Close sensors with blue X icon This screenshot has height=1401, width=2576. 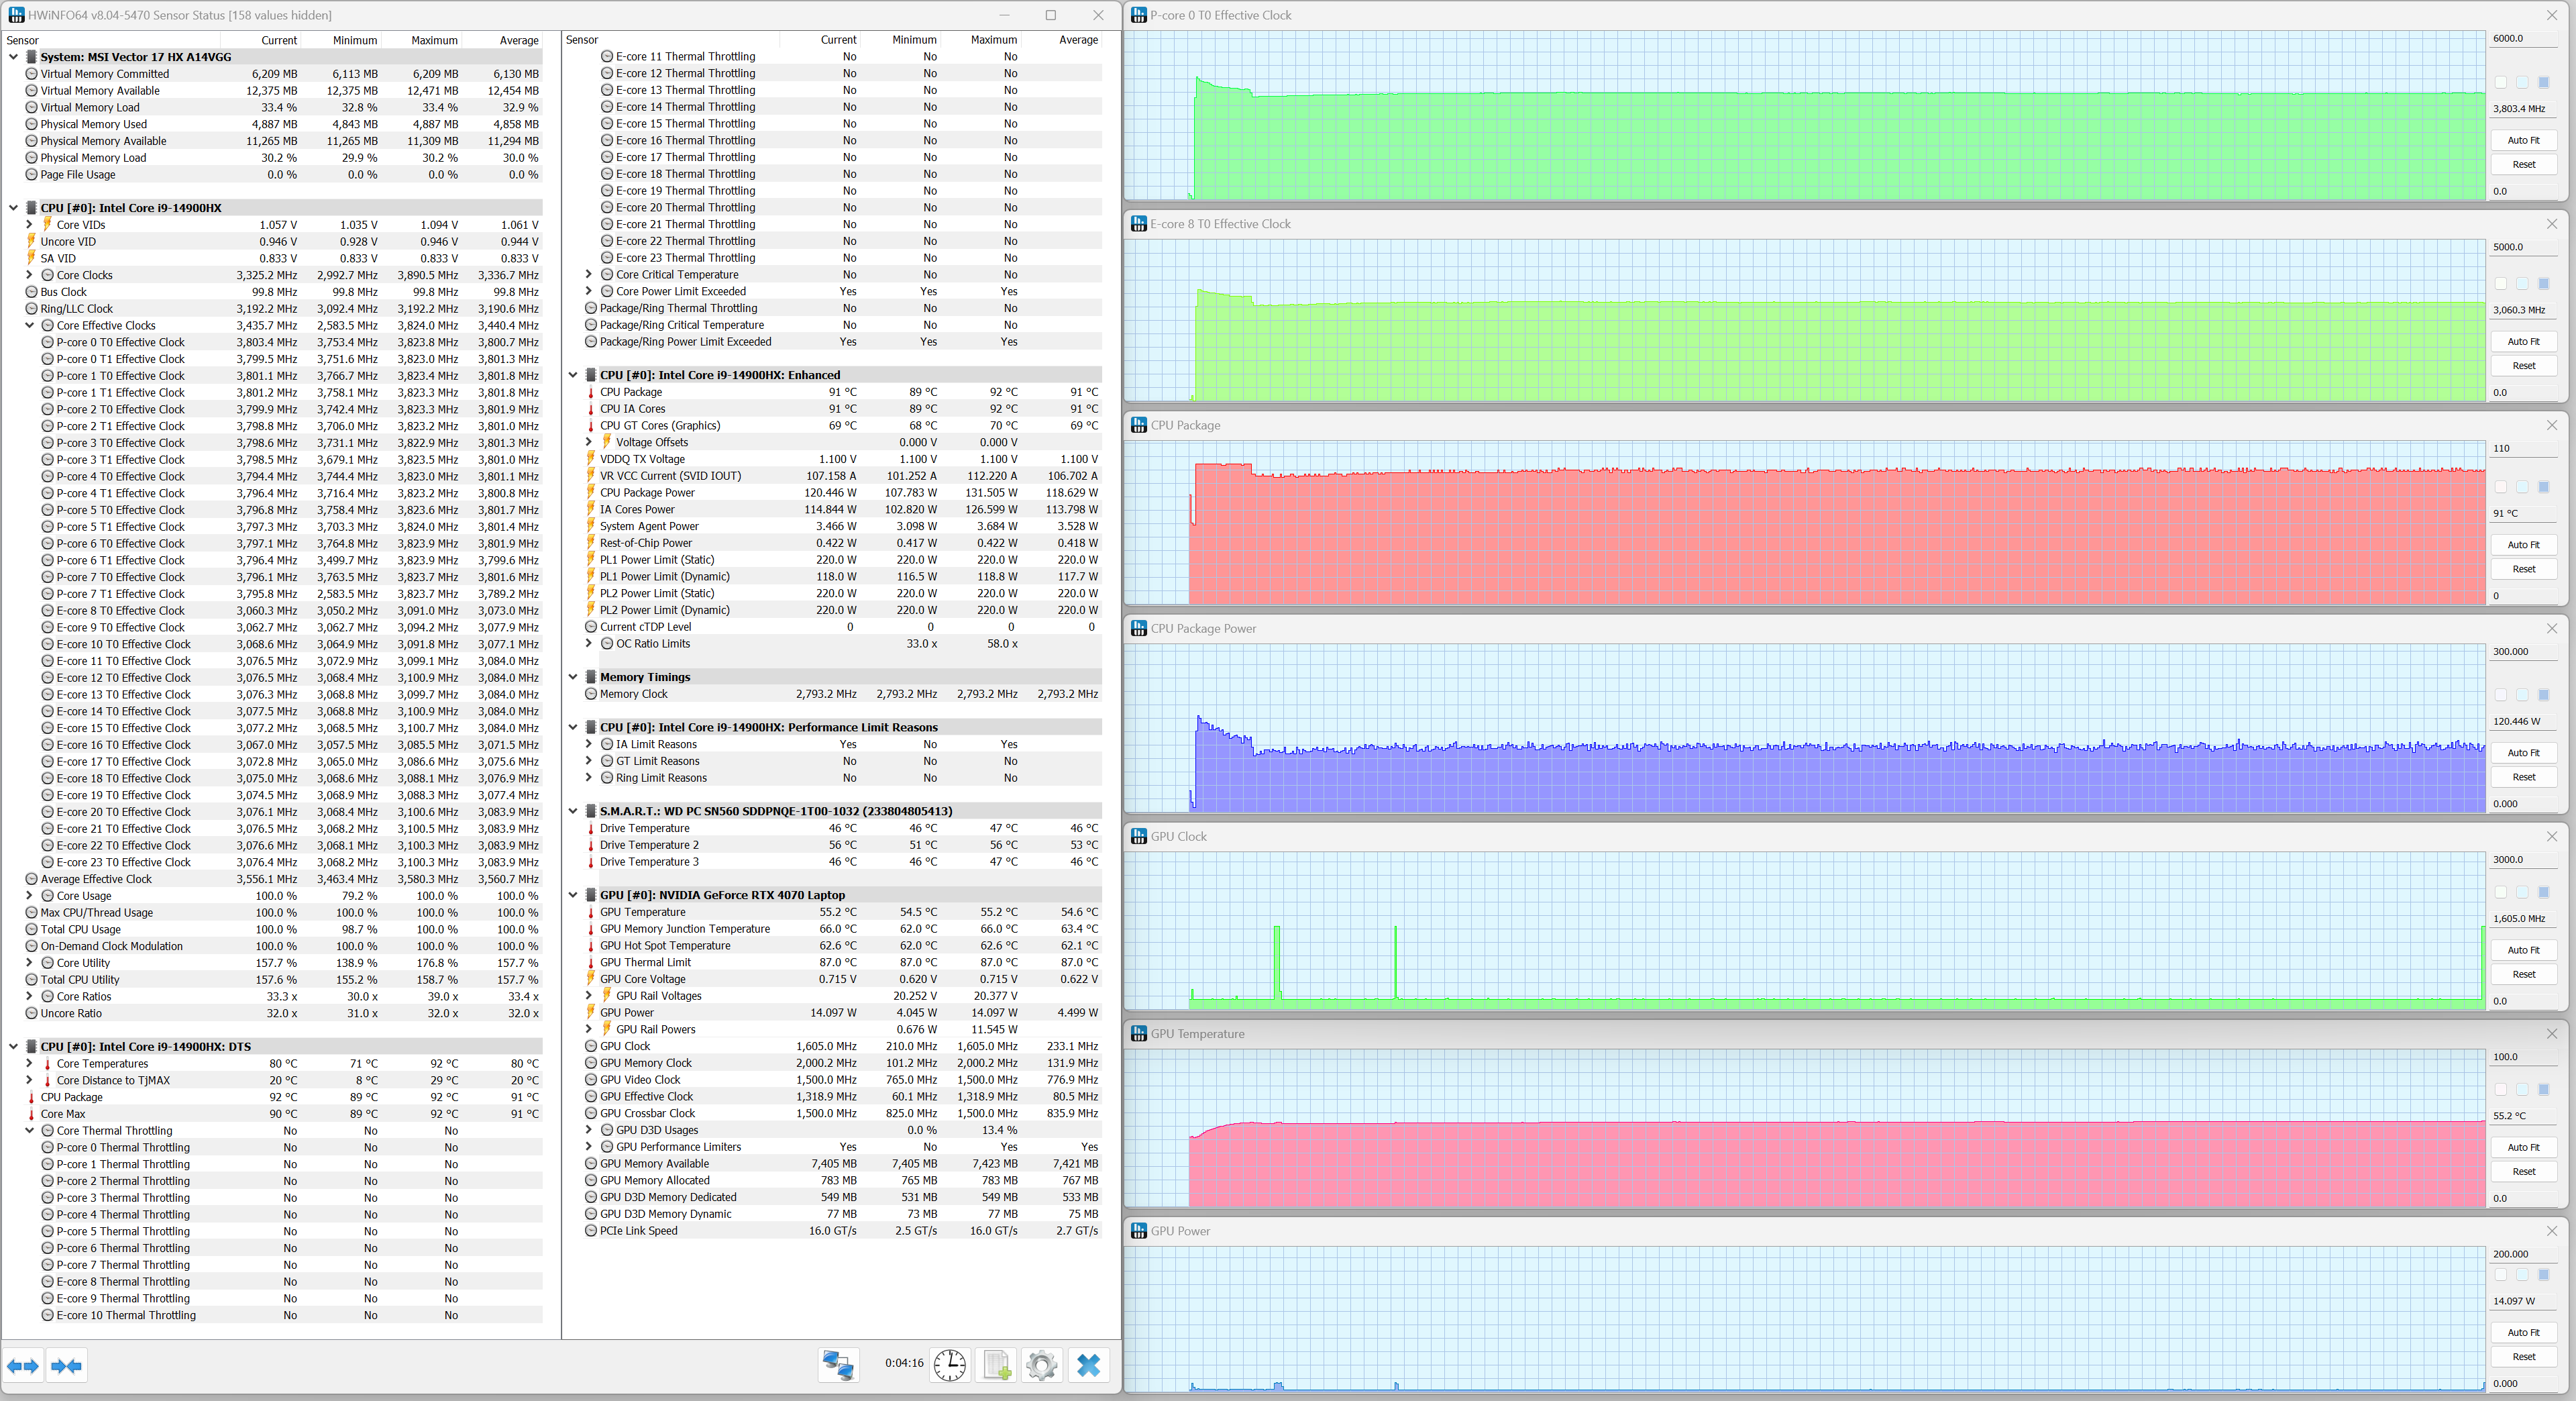coord(1088,1364)
